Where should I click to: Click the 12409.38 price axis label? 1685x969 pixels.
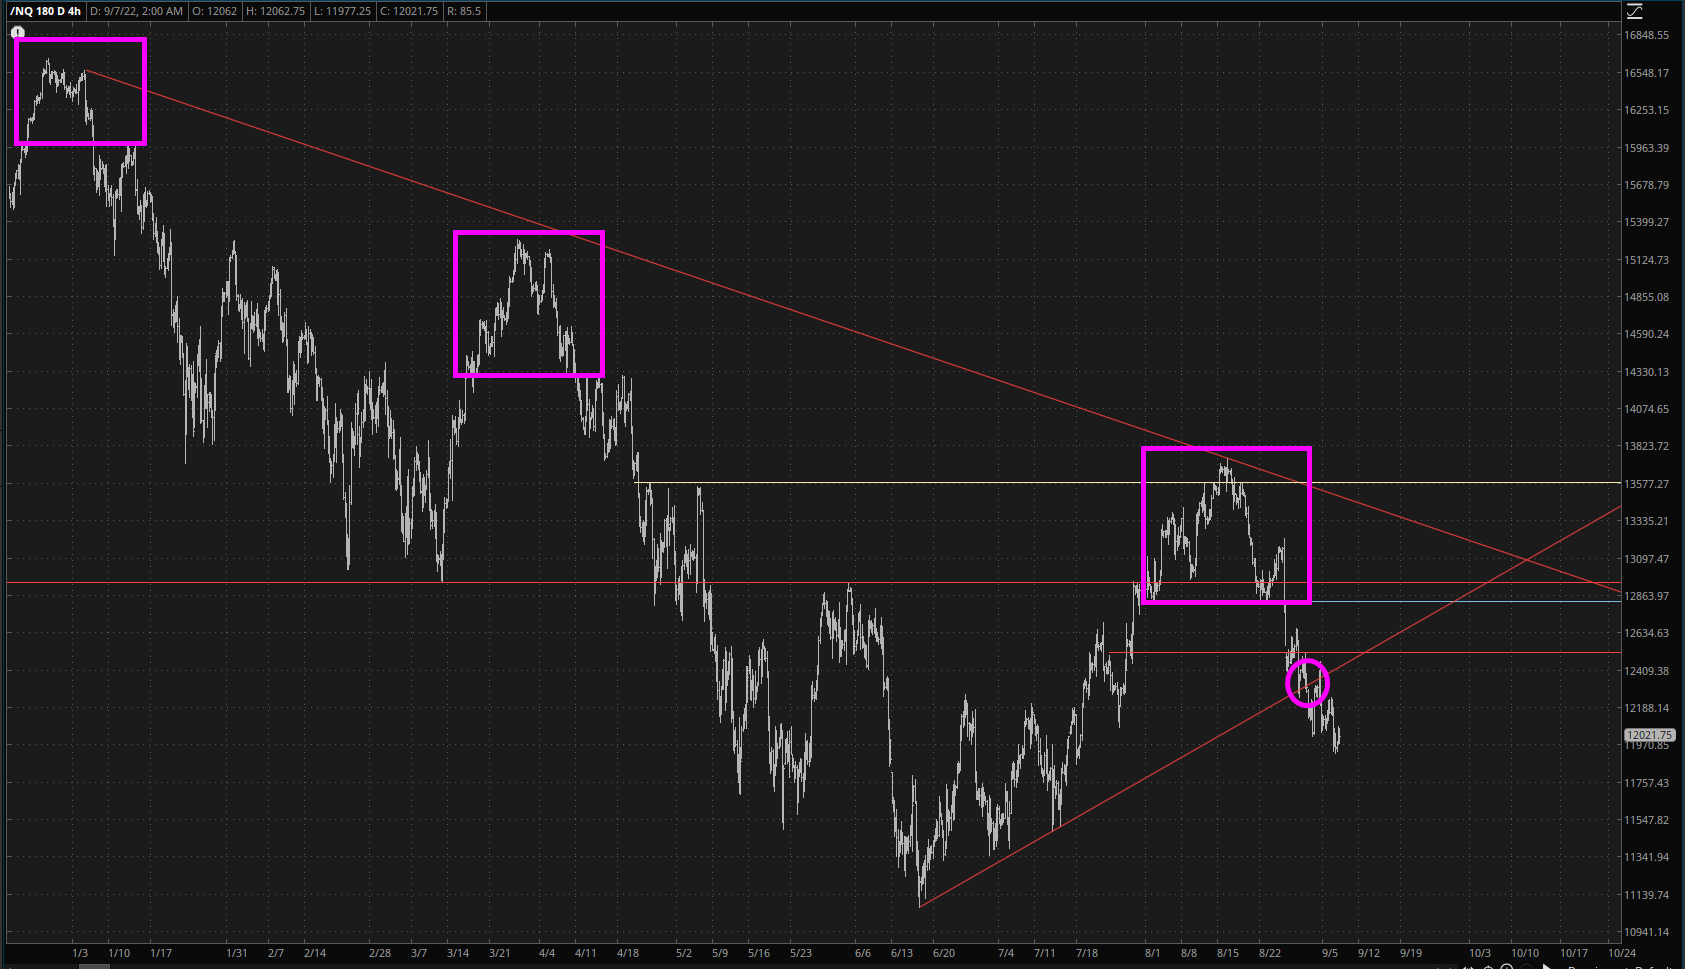tap(1646, 671)
